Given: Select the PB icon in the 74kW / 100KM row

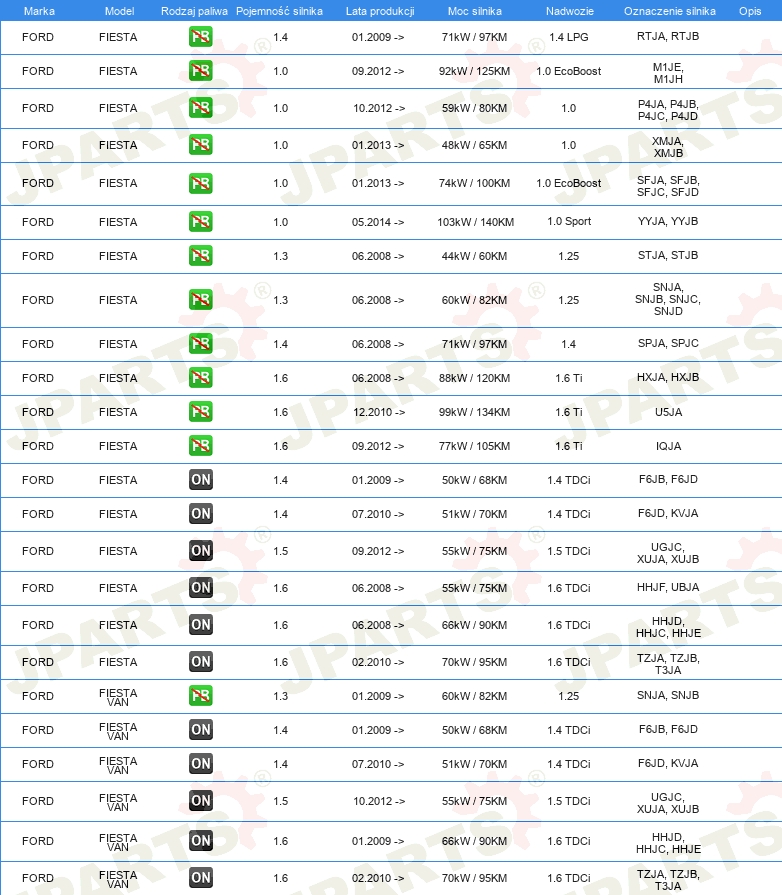Looking at the screenshot, I should click(x=200, y=183).
